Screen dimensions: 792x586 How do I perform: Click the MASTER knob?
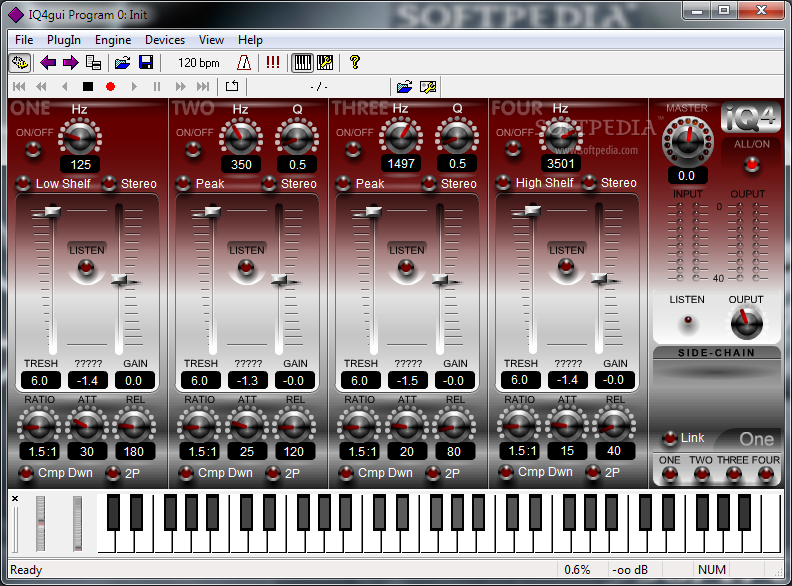(687, 140)
